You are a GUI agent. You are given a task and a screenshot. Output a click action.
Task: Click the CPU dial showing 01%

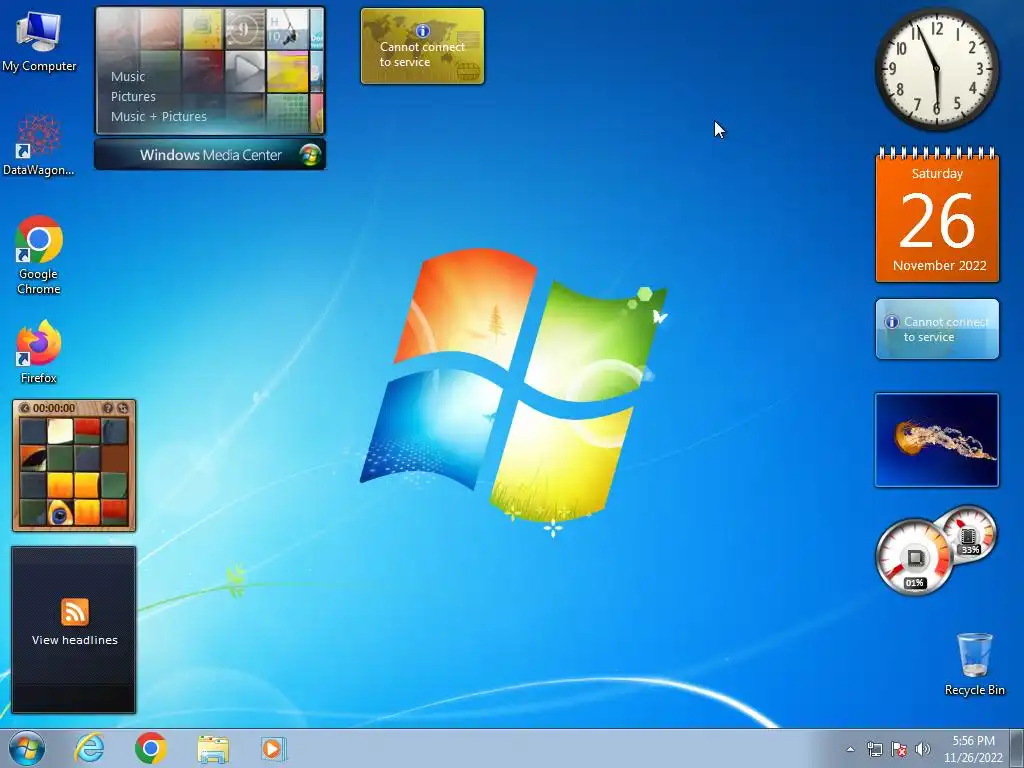pos(914,558)
